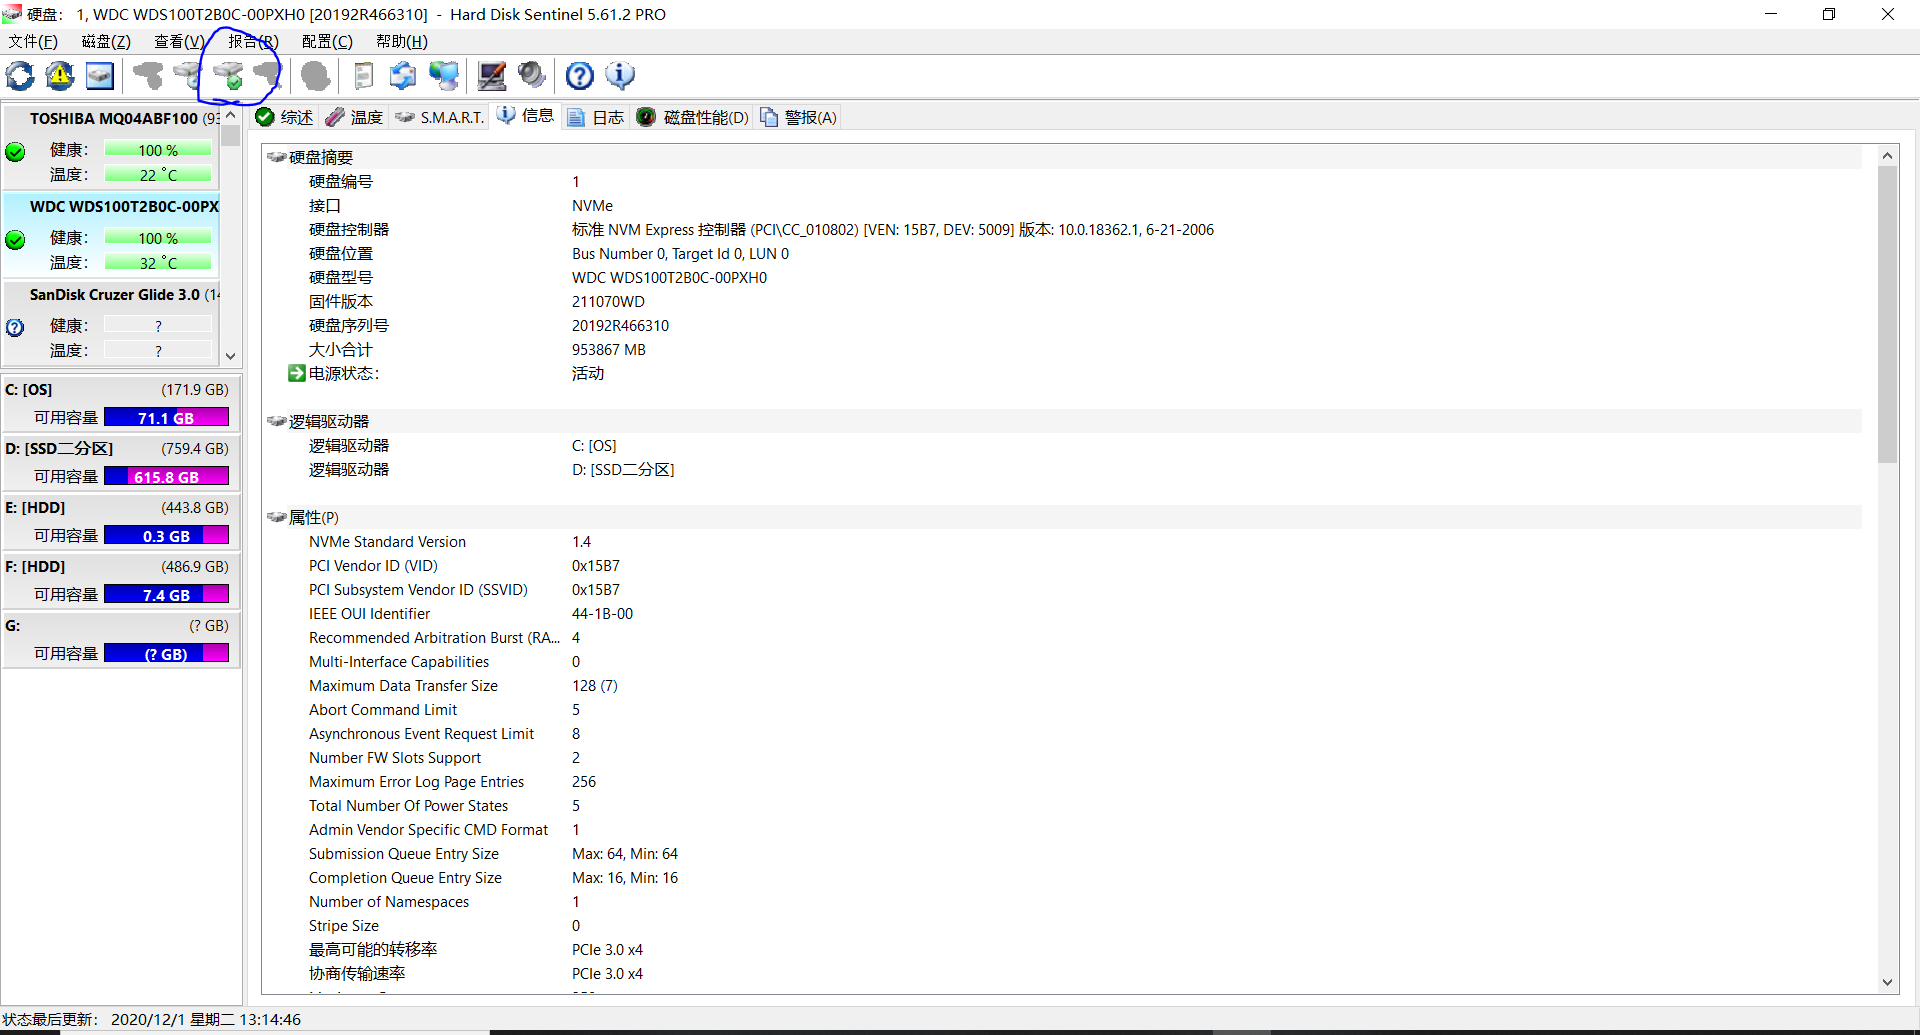Open the 配置(C) menu
Image resolution: width=1920 pixels, height=1035 pixels.
327,41
